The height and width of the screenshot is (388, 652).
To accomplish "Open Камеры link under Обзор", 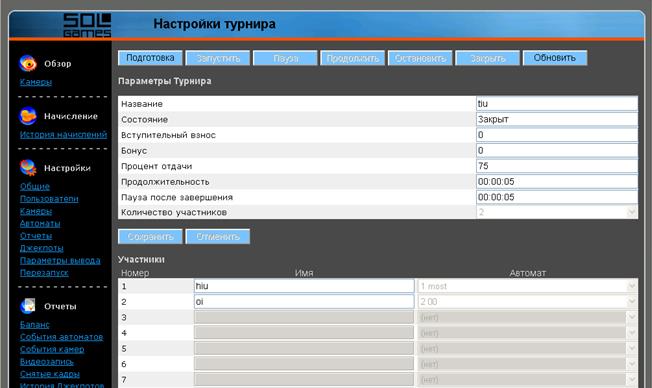I will click(36, 82).
